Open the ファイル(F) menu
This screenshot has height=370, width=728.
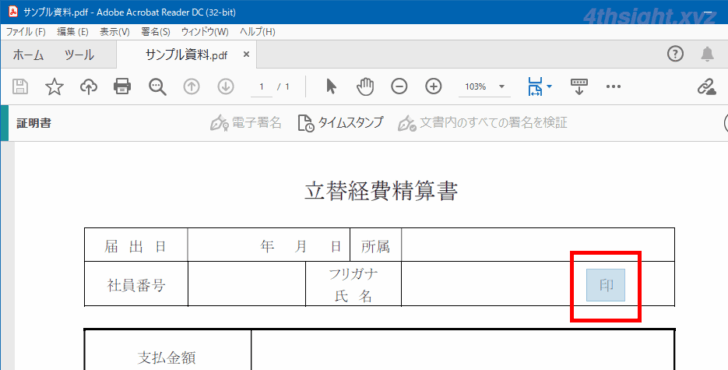[26, 32]
